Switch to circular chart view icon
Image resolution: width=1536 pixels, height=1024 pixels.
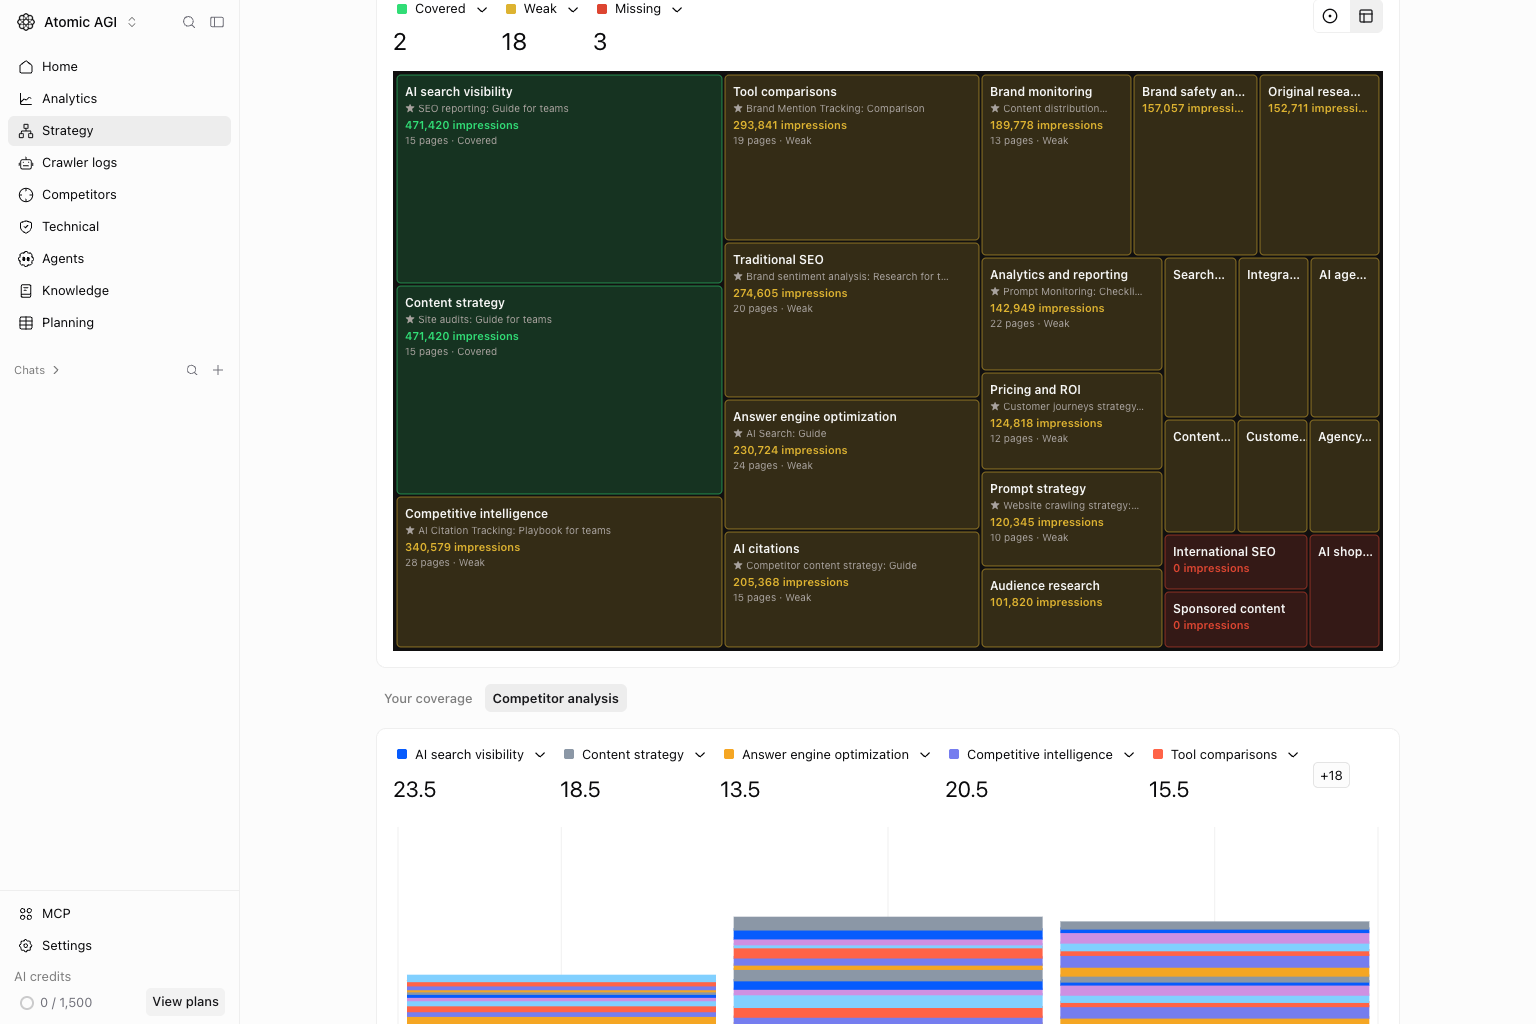[x=1330, y=16]
